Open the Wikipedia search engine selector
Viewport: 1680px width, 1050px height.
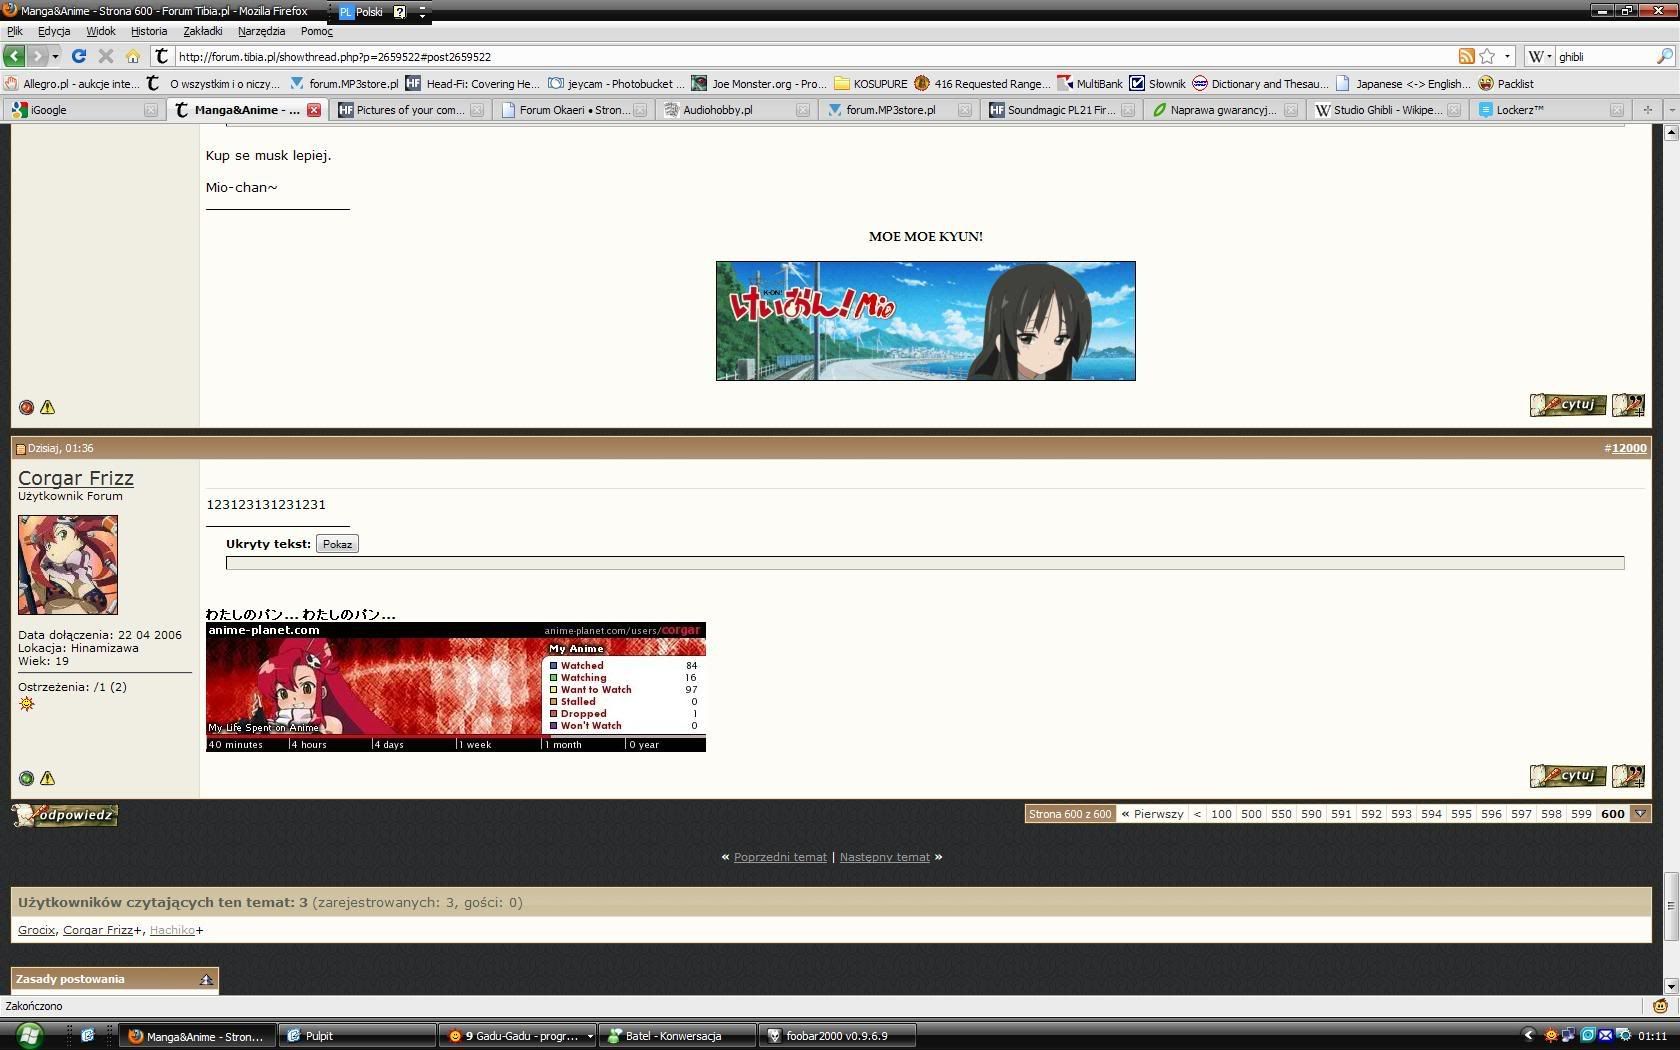click(1540, 56)
